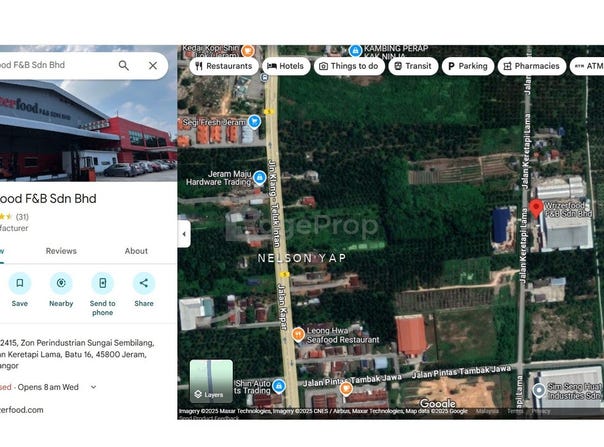Click the Jln Klang - Teluk Intan label
This screenshot has width=604, height=447.
273,203
